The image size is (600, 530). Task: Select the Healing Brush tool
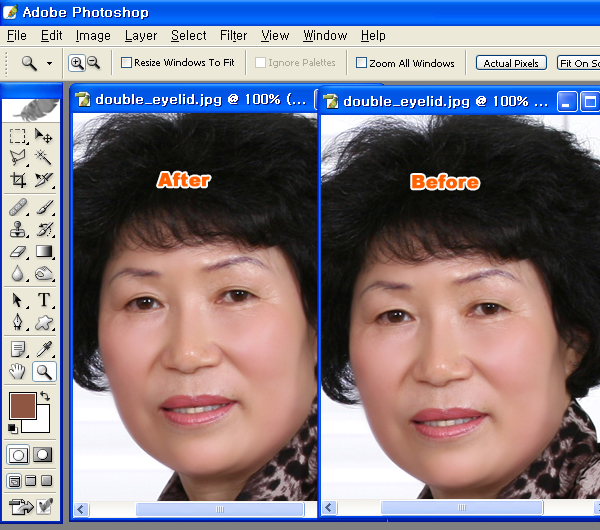(18, 207)
